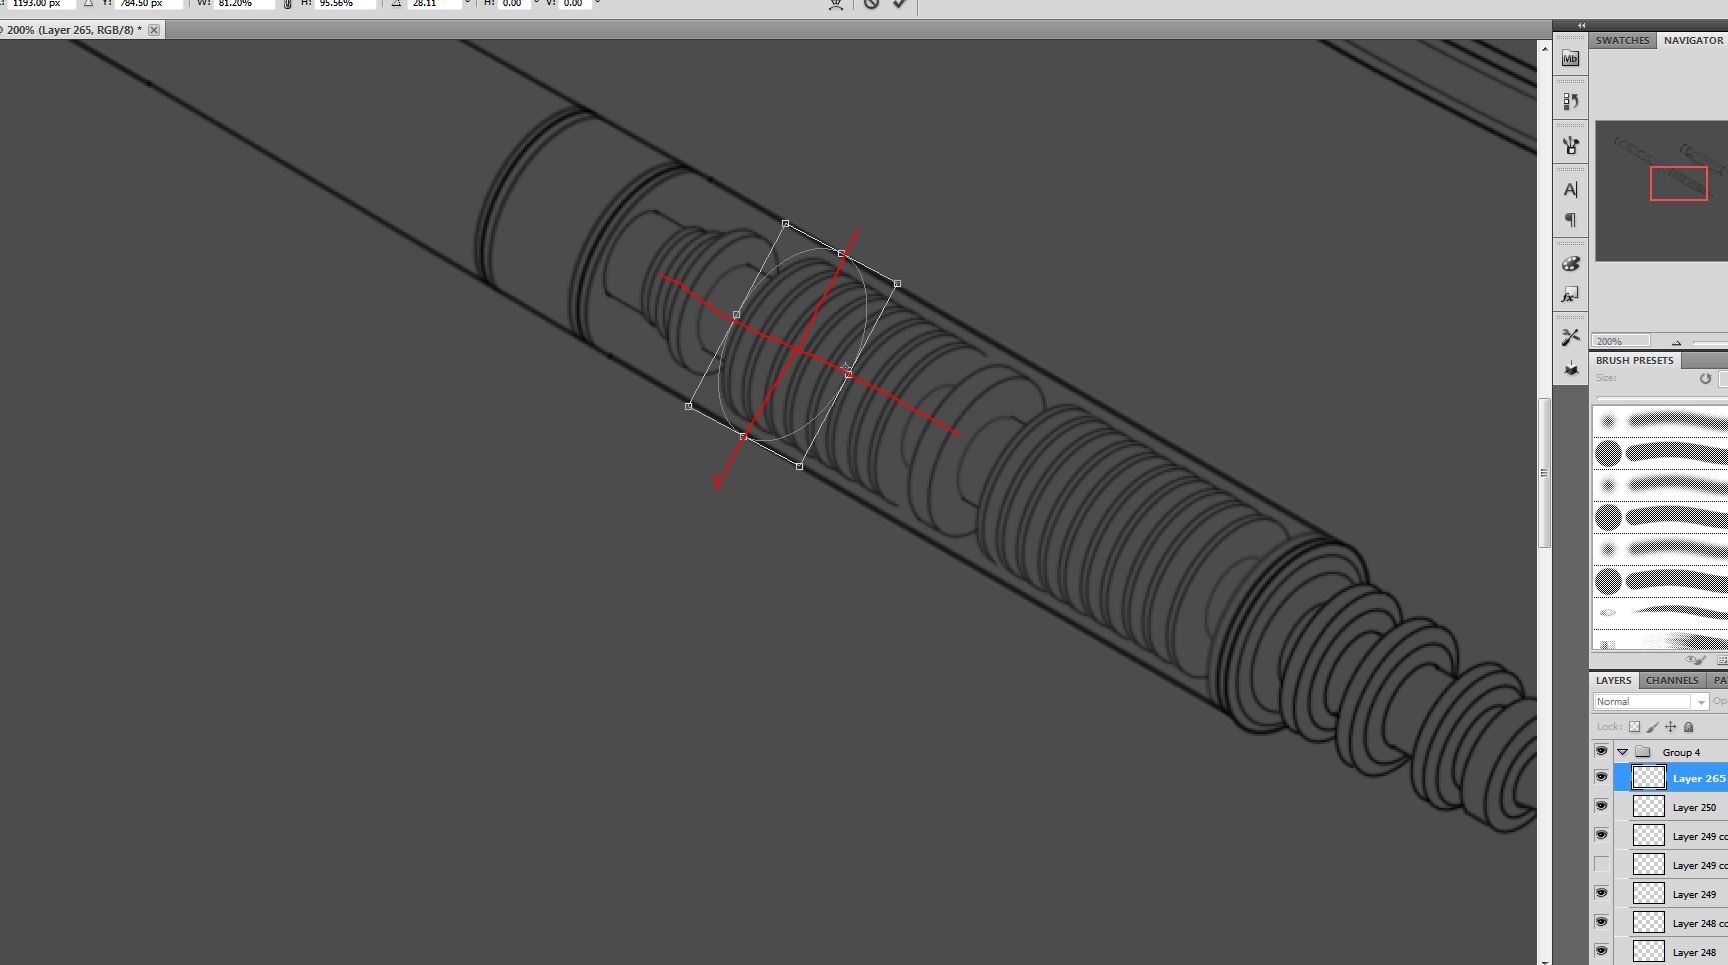
Task: Hide Layer 250 using its eye icon
Action: click(x=1601, y=806)
